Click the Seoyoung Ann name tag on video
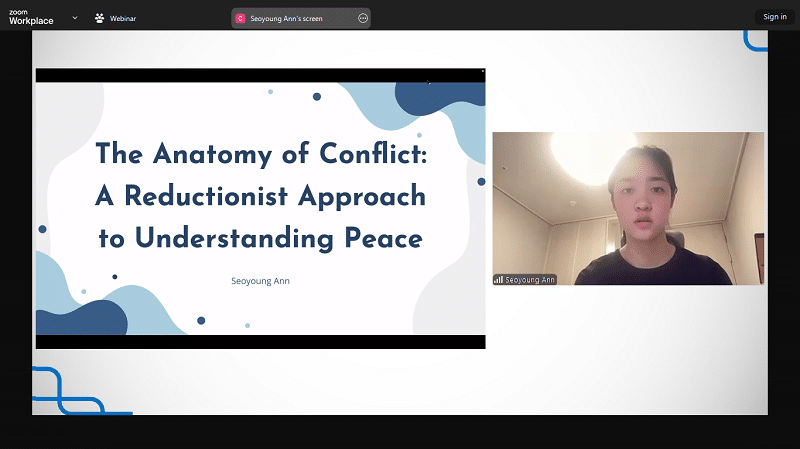Image resolution: width=800 pixels, height=449 pixels. pyautogui.click(x=530, y=280)
